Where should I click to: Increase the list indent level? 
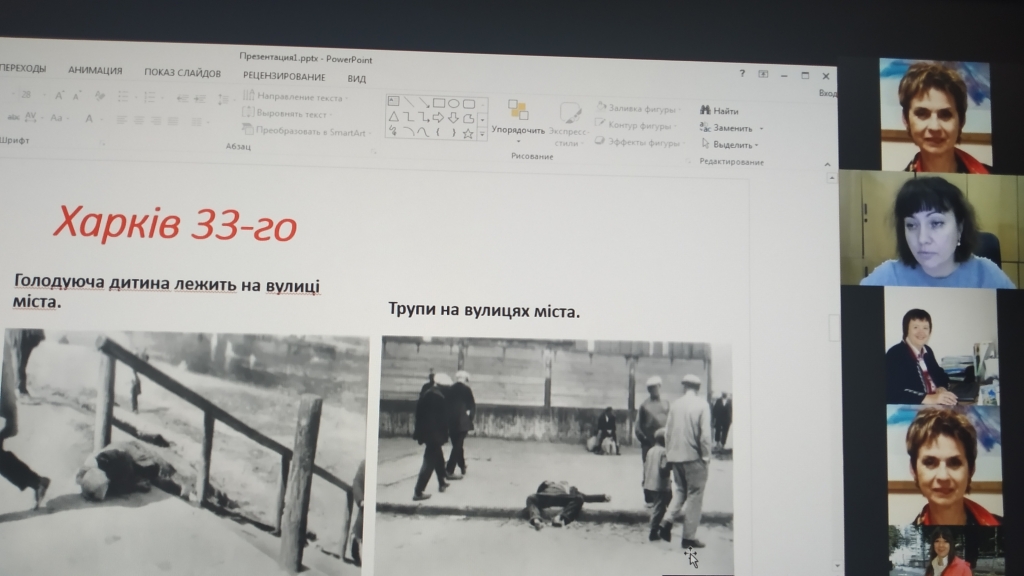click(x=200, y=99)
